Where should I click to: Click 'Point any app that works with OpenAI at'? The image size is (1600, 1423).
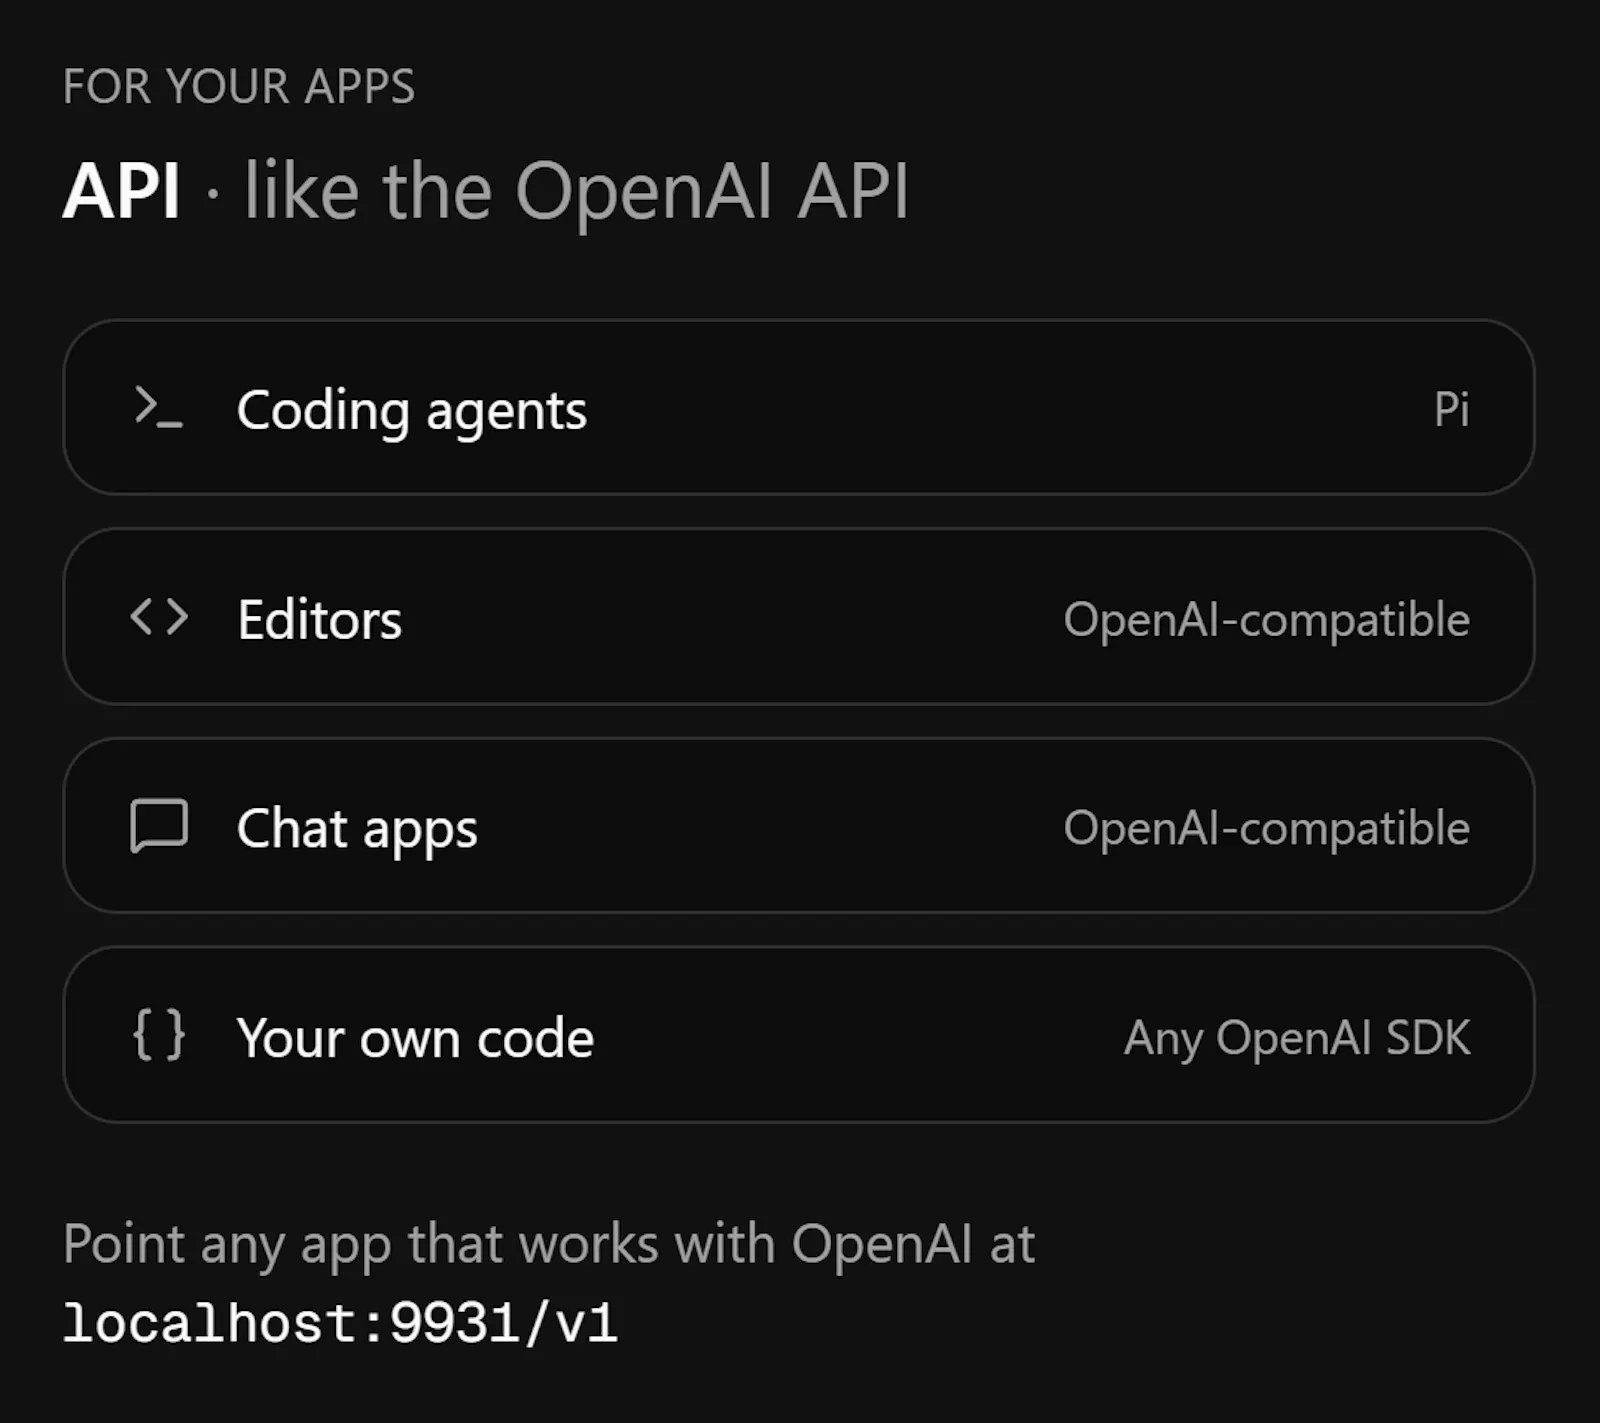(549, 1245)
